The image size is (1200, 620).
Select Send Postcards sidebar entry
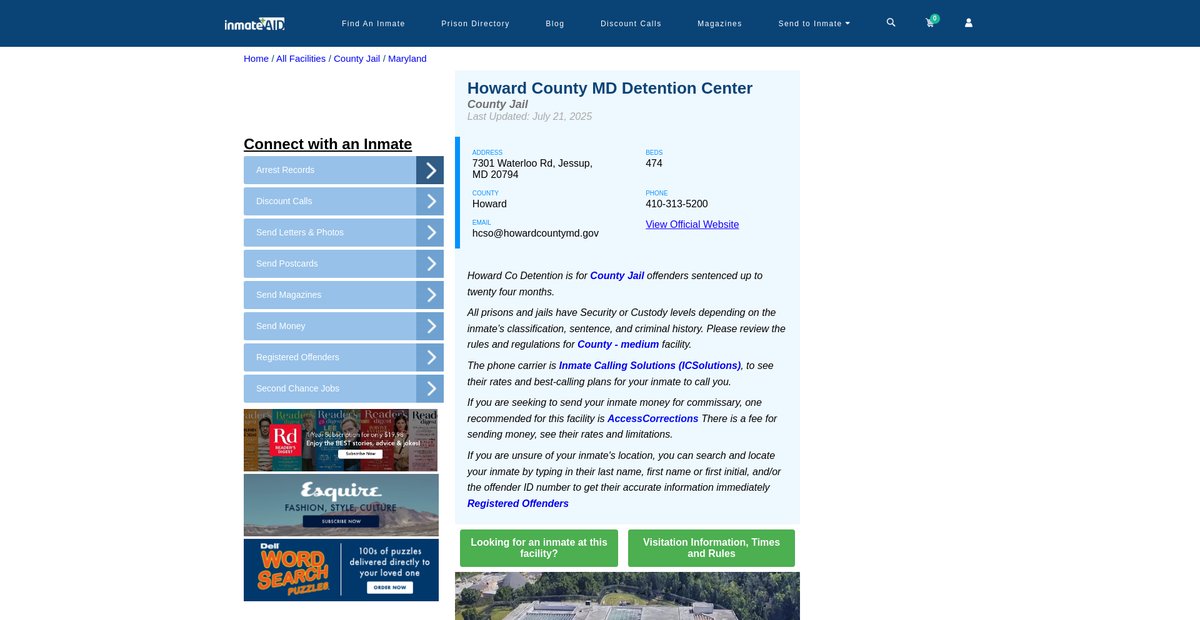(x=330, y=264)
